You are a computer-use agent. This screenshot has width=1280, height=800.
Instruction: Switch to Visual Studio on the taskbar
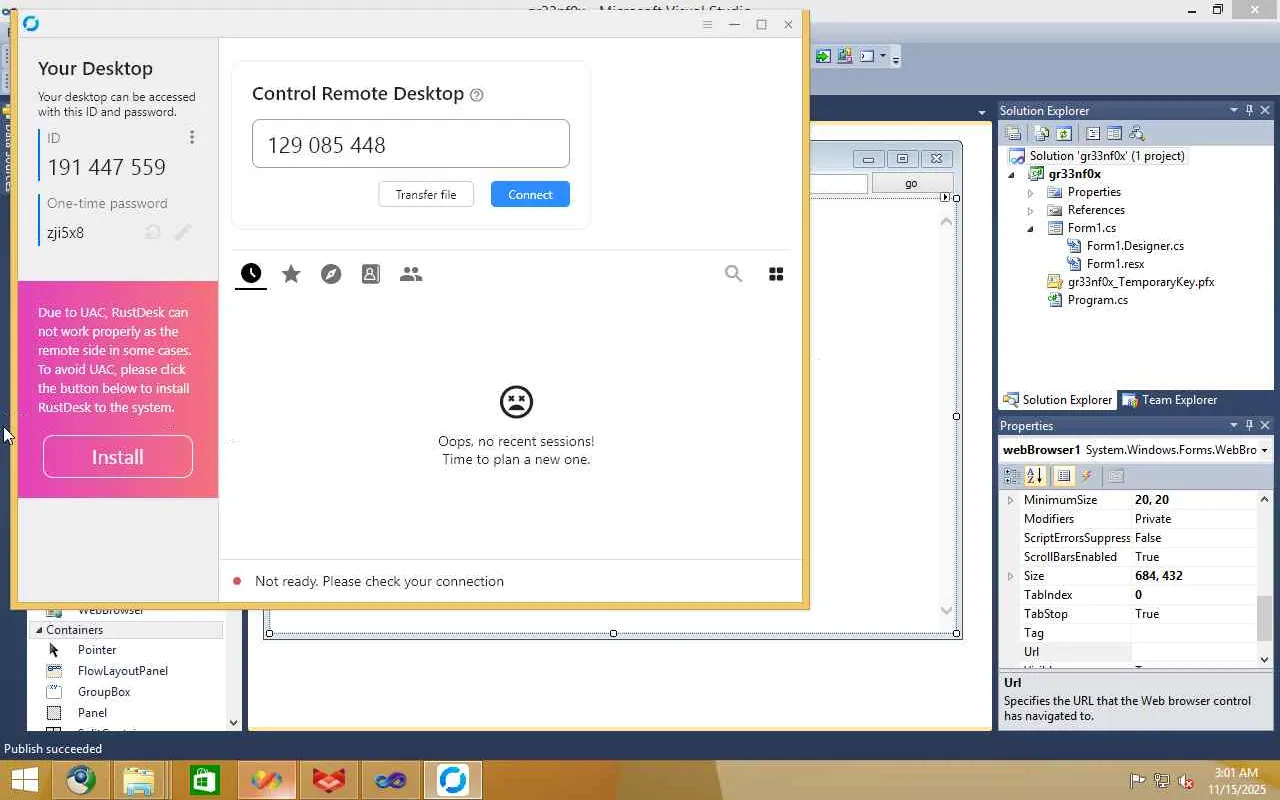(390, 780)
